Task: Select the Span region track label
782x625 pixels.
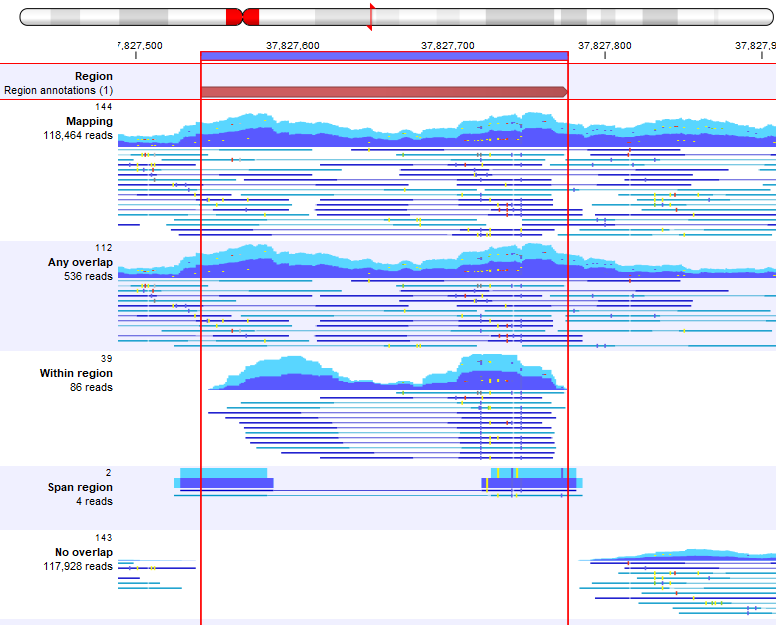Action: click(x=80, y=488)
